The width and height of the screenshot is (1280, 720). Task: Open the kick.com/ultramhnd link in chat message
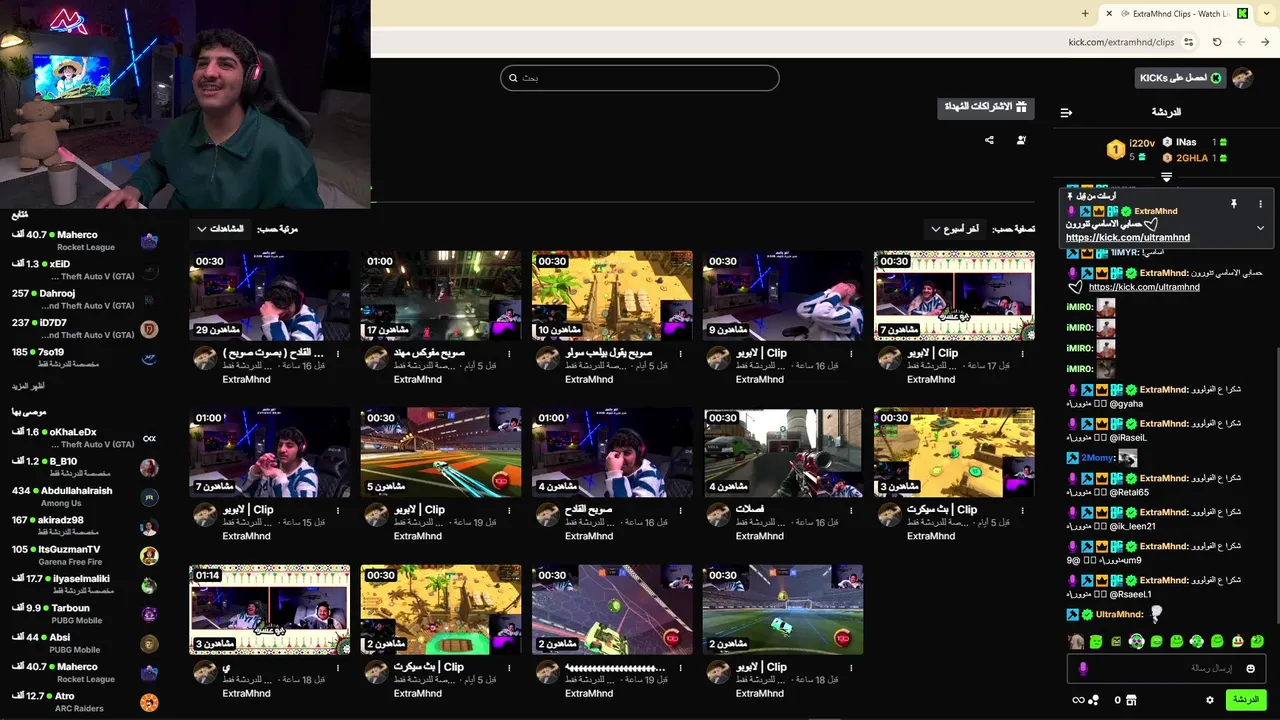[1144, 287]
